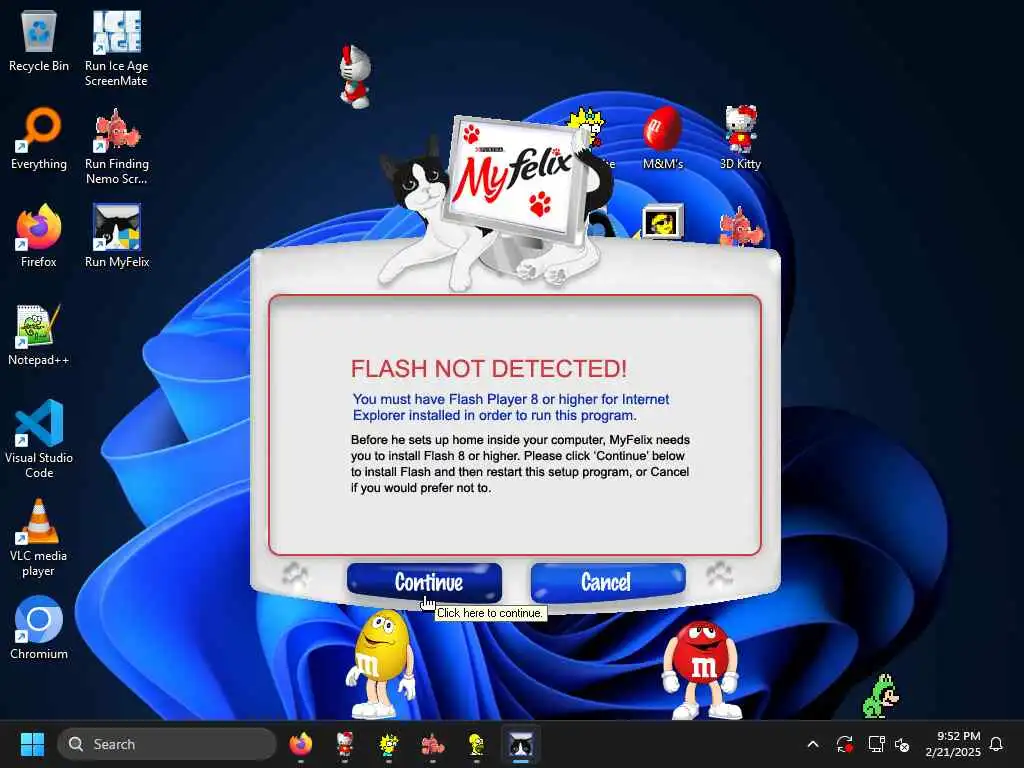
Task: Click the active MyFelix cat taskbar icon
Action: tap(520, 744)
